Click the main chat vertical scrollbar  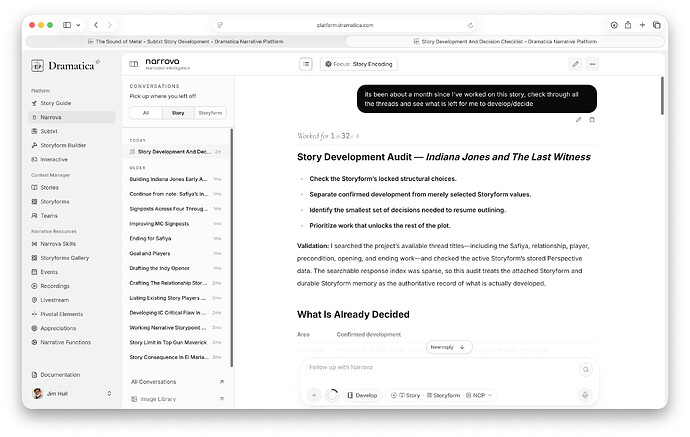[x=662, y=96]
